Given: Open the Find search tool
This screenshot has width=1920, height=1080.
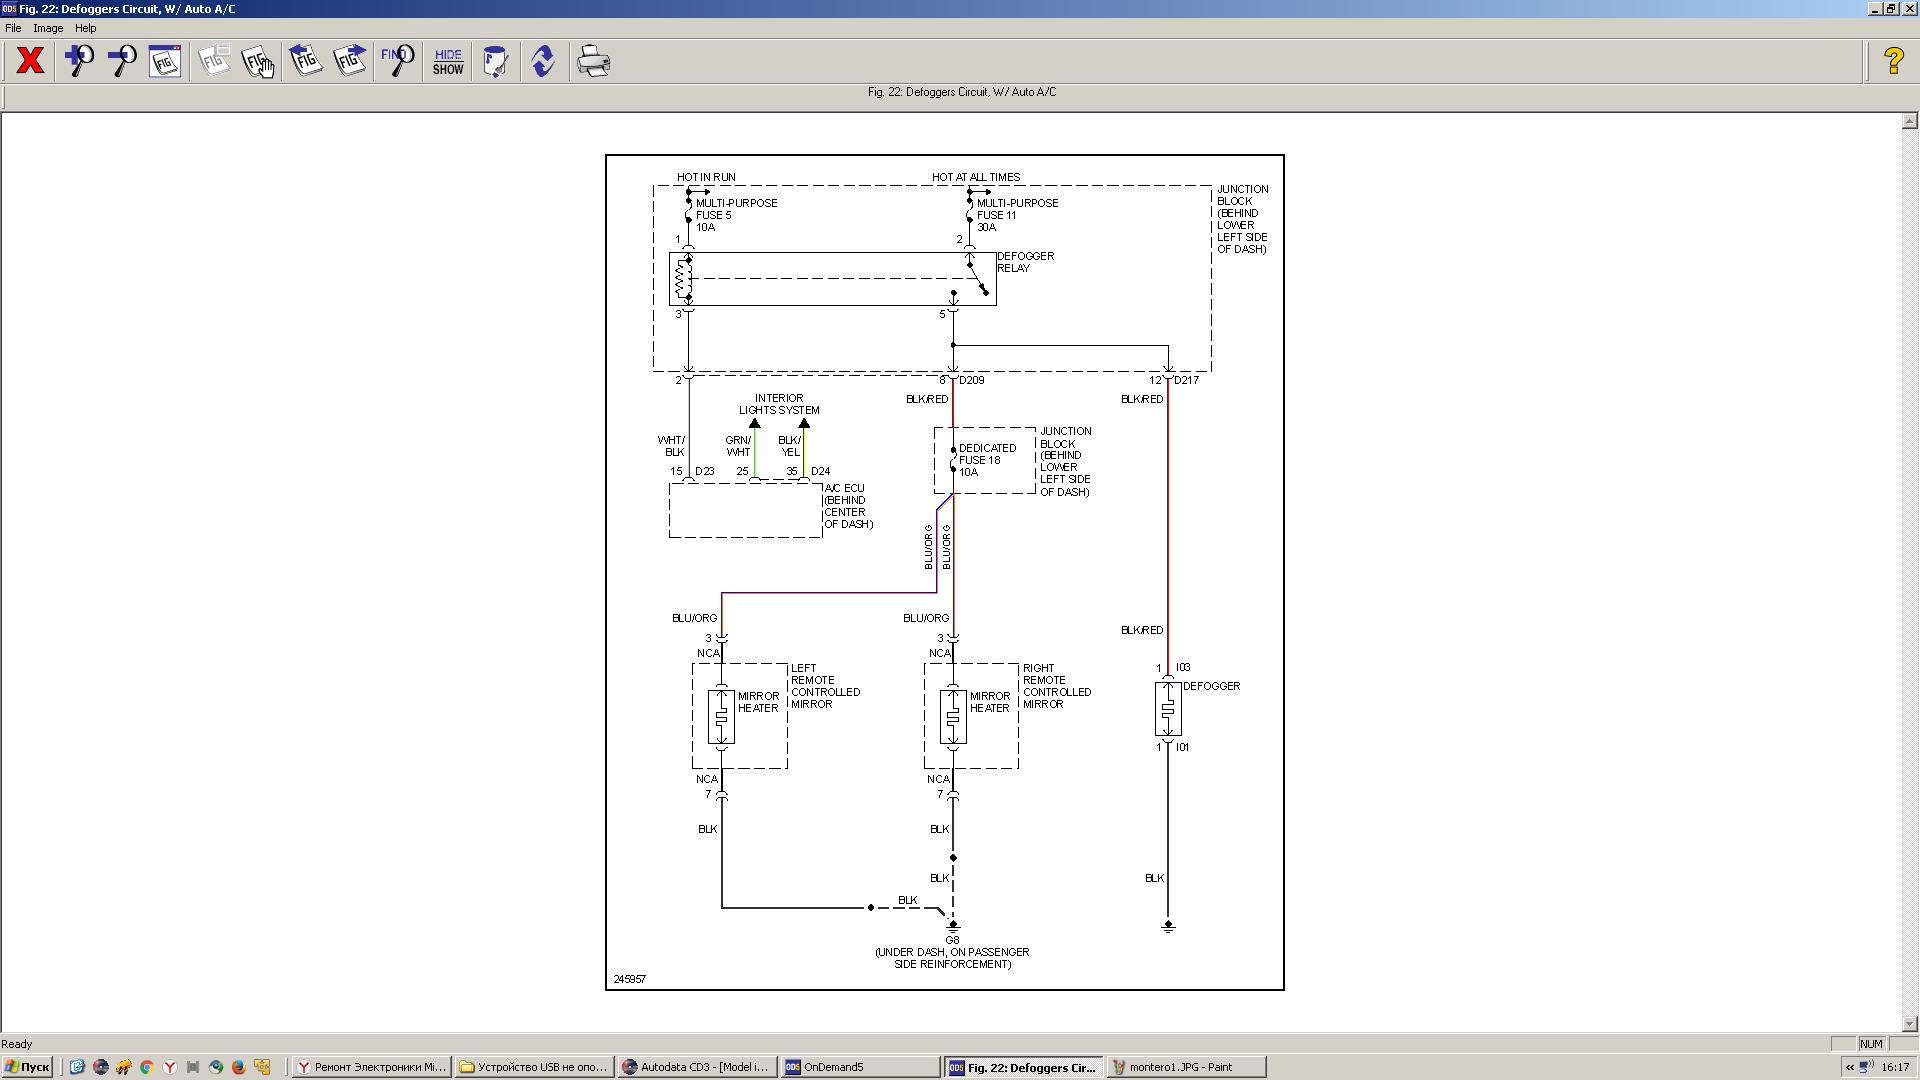Looking at the screenshot, I should pos(398,61).
